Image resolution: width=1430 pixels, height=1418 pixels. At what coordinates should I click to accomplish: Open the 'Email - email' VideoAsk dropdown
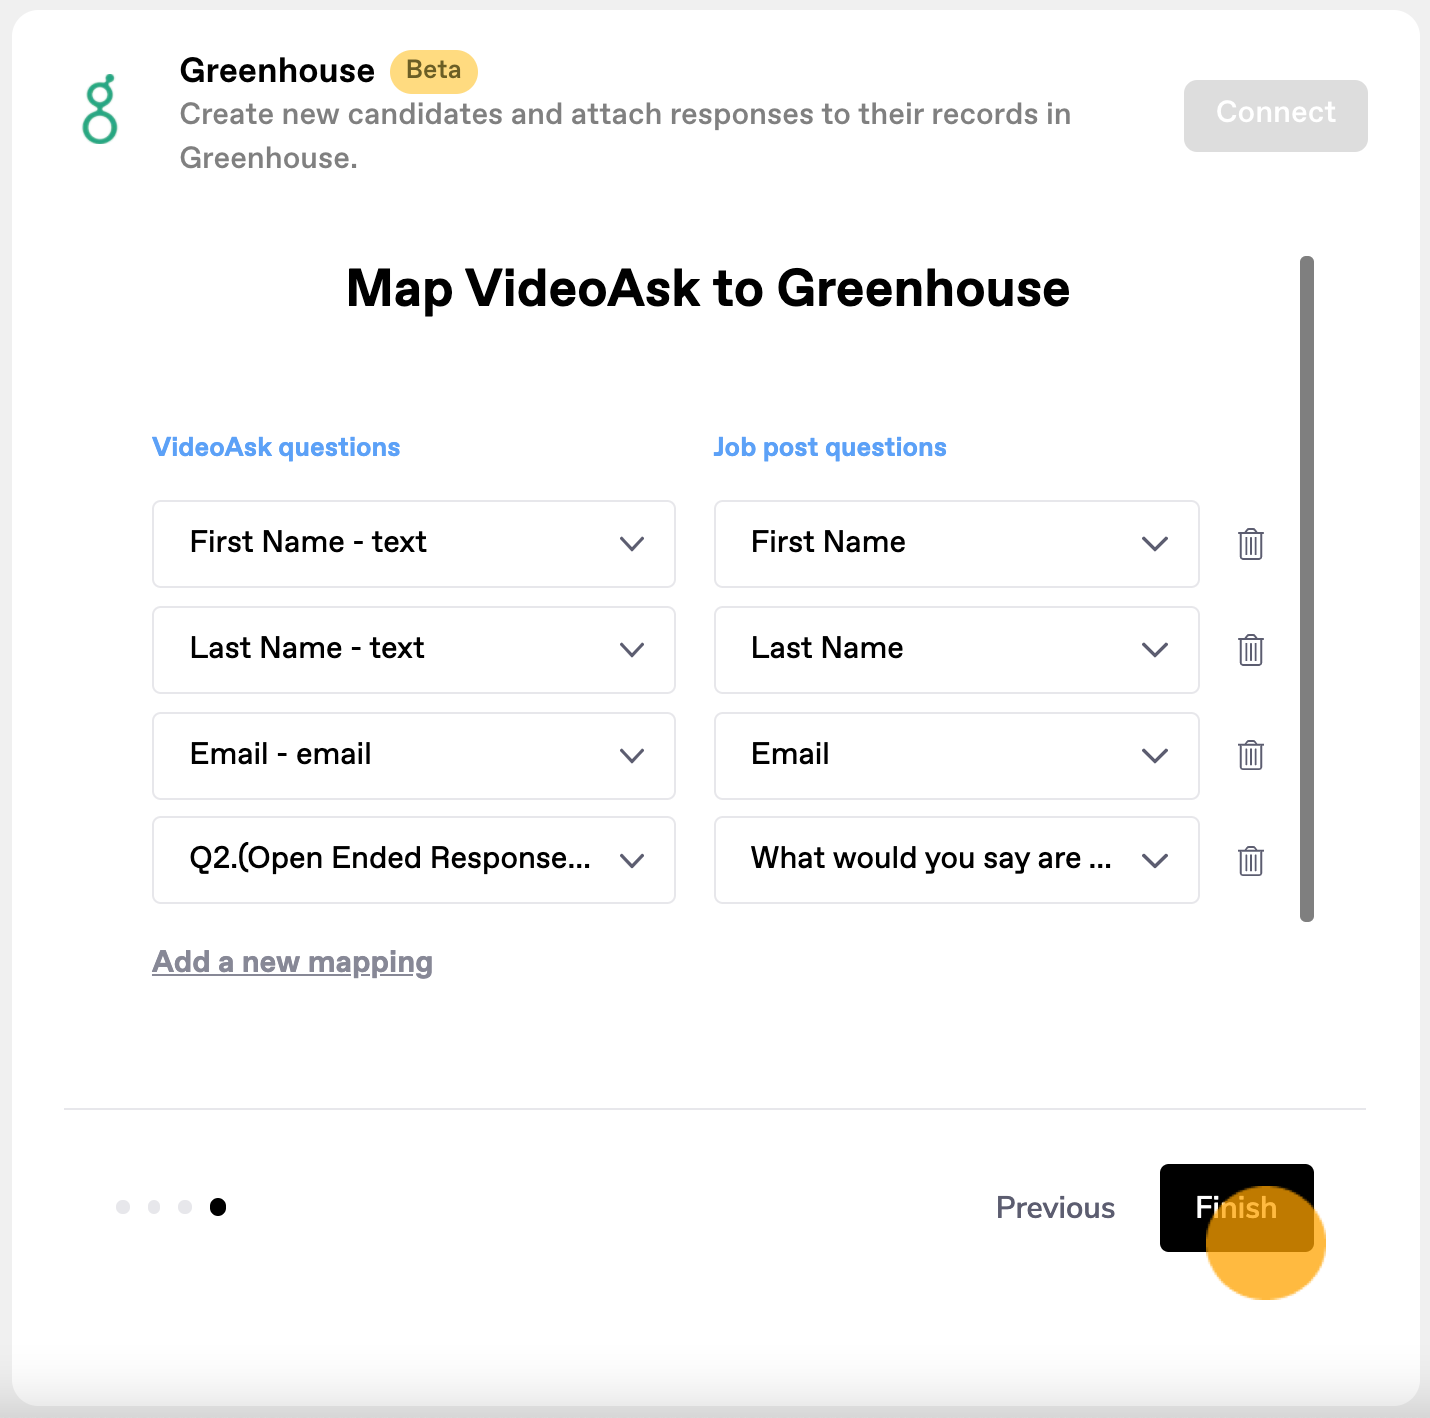(x=414, y=756)
